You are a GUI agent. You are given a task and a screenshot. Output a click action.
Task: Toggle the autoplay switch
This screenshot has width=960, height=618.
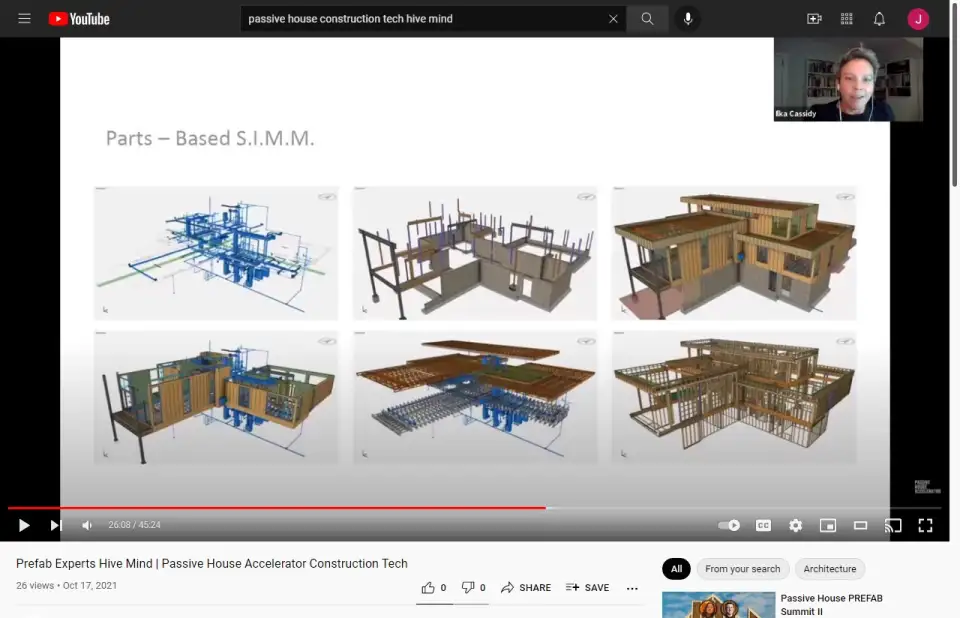(729, 525)
